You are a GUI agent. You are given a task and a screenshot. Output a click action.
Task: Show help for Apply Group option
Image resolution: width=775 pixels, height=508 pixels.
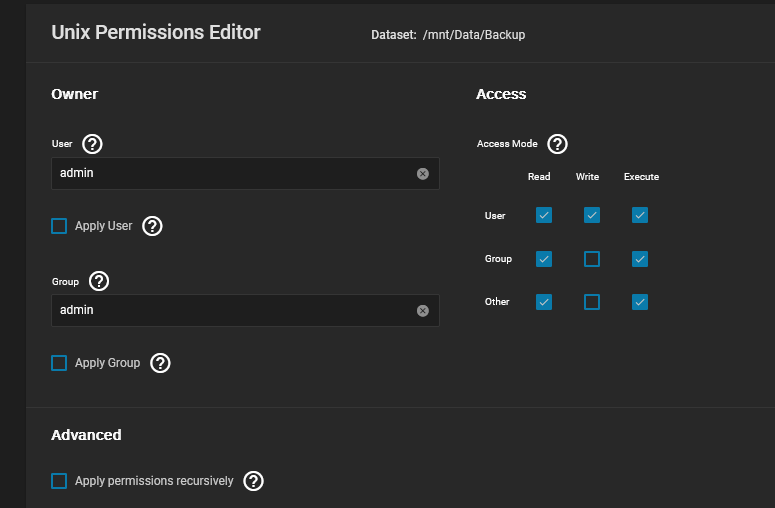[x=160, y=363]
